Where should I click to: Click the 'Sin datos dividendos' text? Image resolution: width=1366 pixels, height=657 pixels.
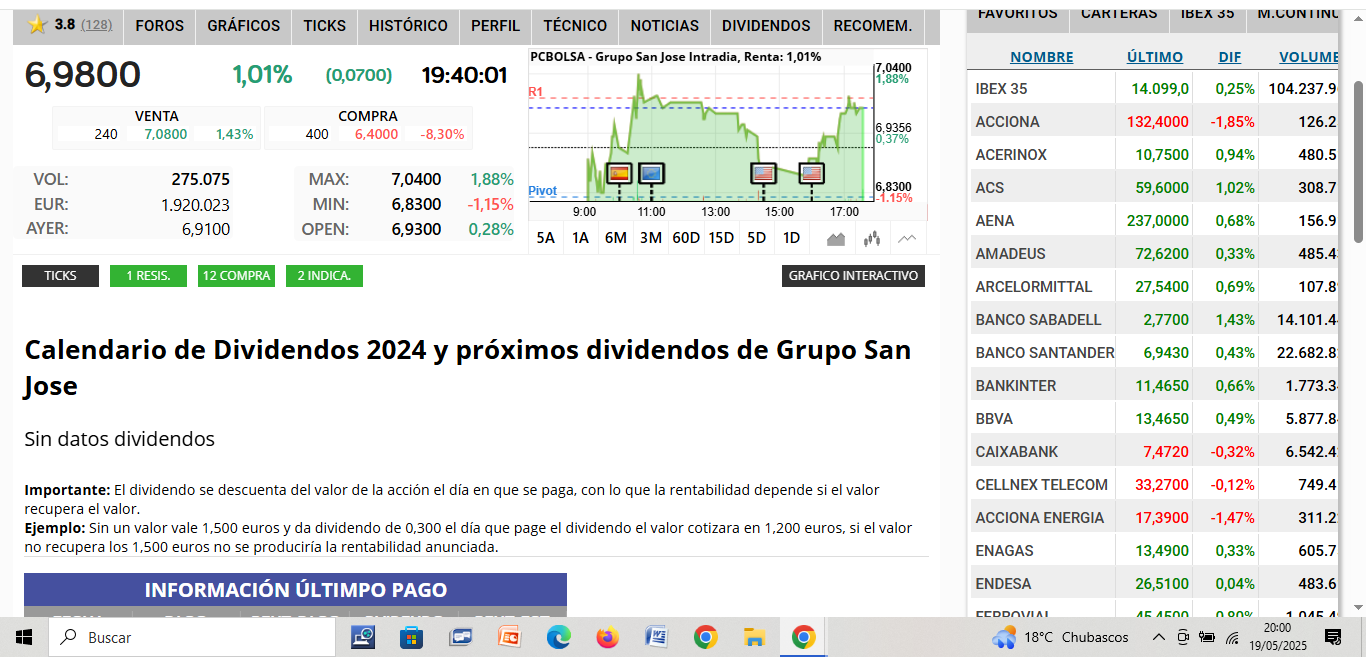[119, 439]
